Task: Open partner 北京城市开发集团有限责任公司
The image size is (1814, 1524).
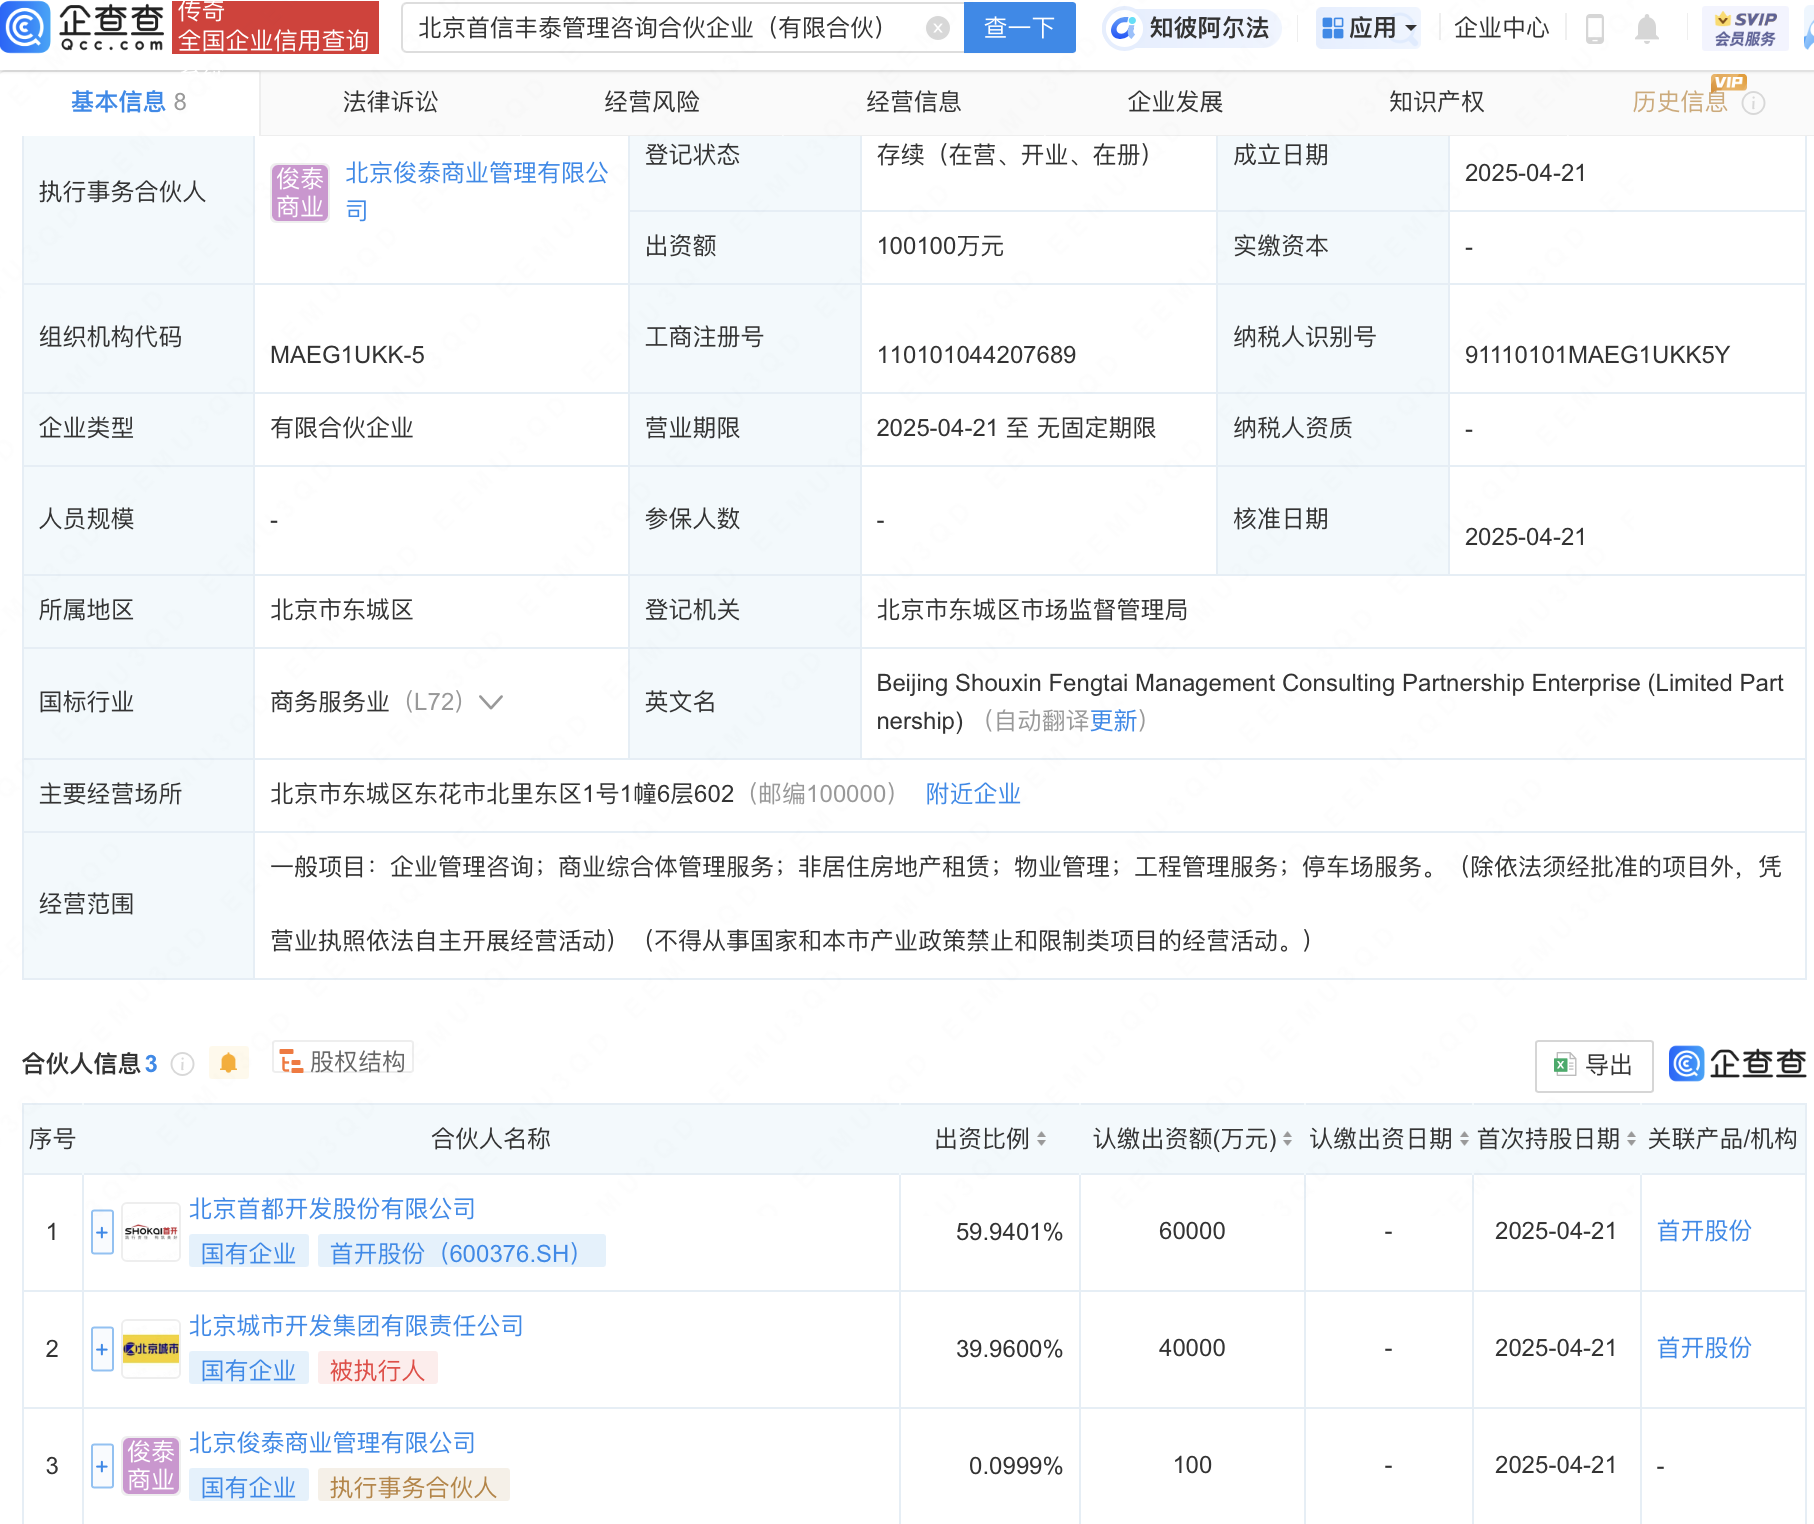Action: [356, 1326]
